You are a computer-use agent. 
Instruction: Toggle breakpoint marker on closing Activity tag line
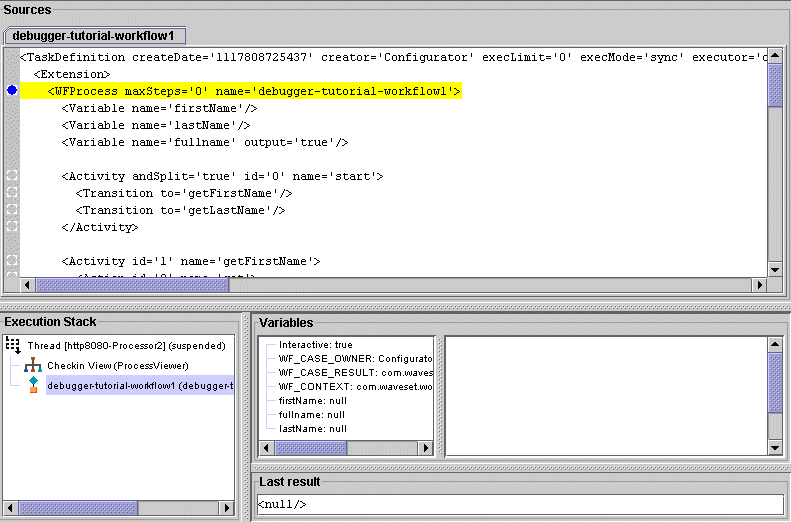pos(12,226)
